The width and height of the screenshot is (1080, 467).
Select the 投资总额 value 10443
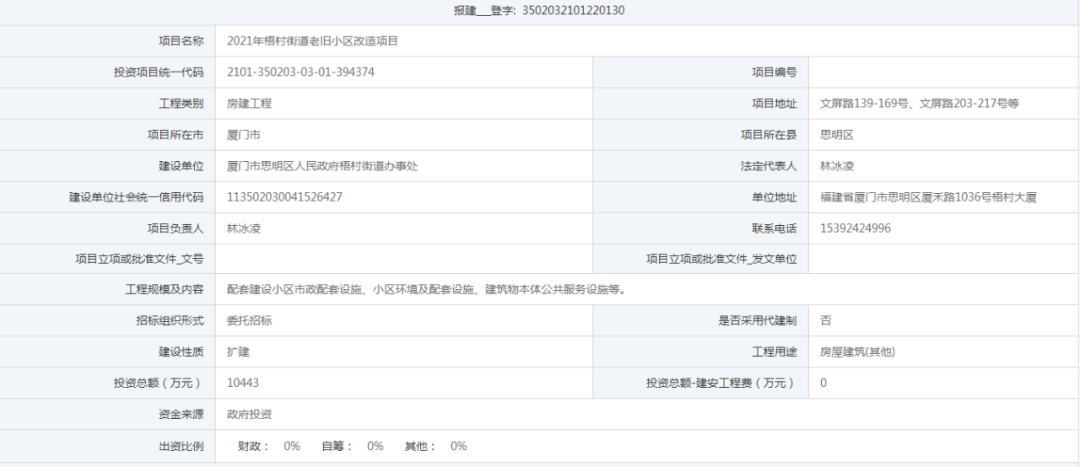pyautogui.click(x=242, y=382)
